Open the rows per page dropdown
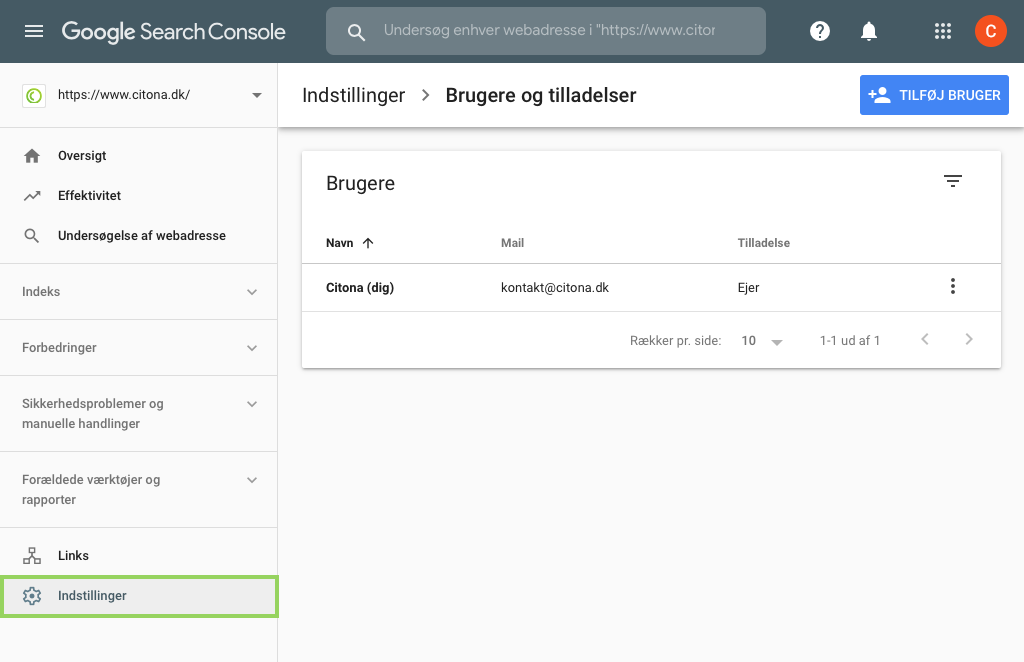 pyautogui.click(x=761, y=341)
